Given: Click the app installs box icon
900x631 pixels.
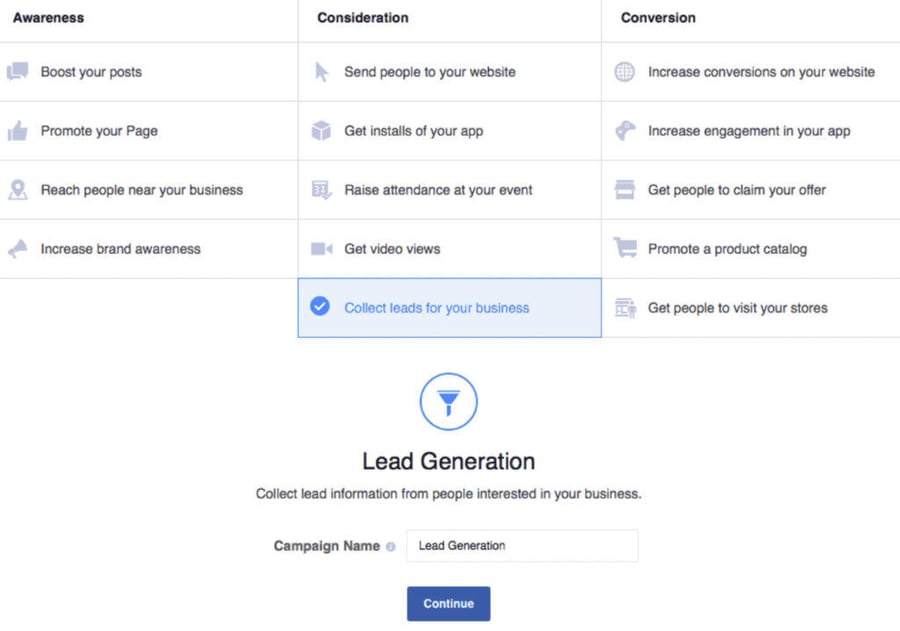Looking at the screenshot, I should tap(320, 130).
